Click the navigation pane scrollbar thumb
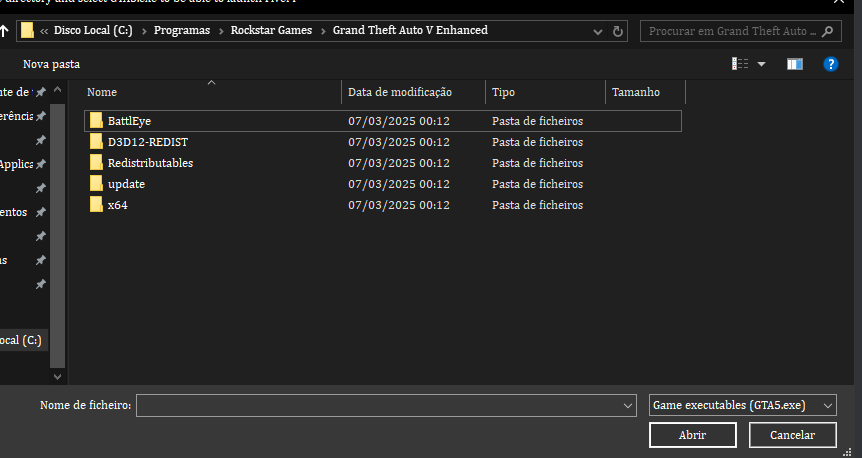This screenshot has width=862, height=458. pyautogui.click(x=57, y=235)
